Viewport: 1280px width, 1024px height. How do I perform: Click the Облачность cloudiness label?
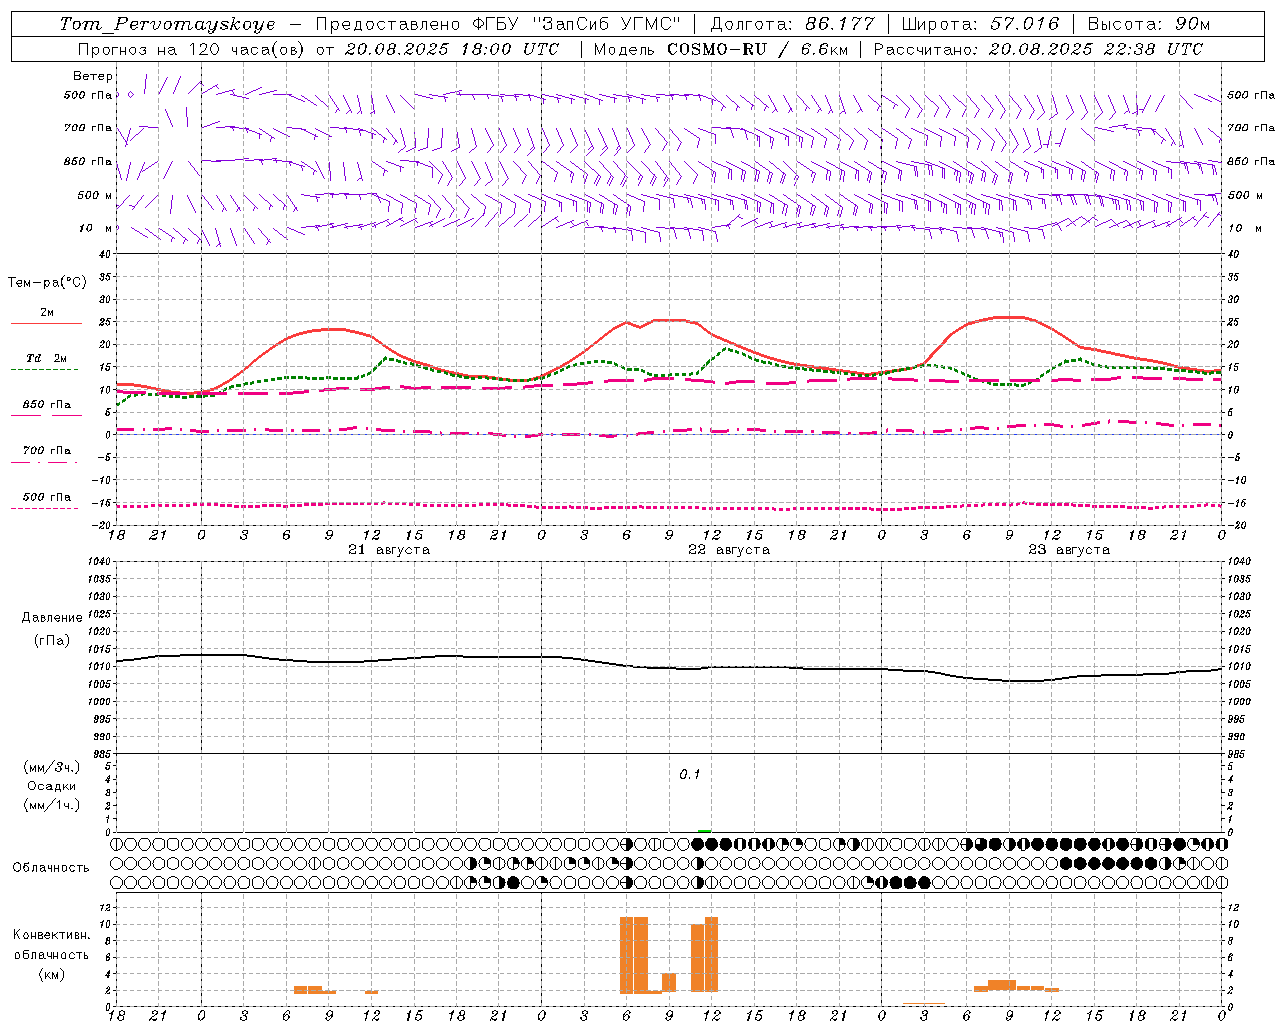pyautogui.click(x=51, y=867)
